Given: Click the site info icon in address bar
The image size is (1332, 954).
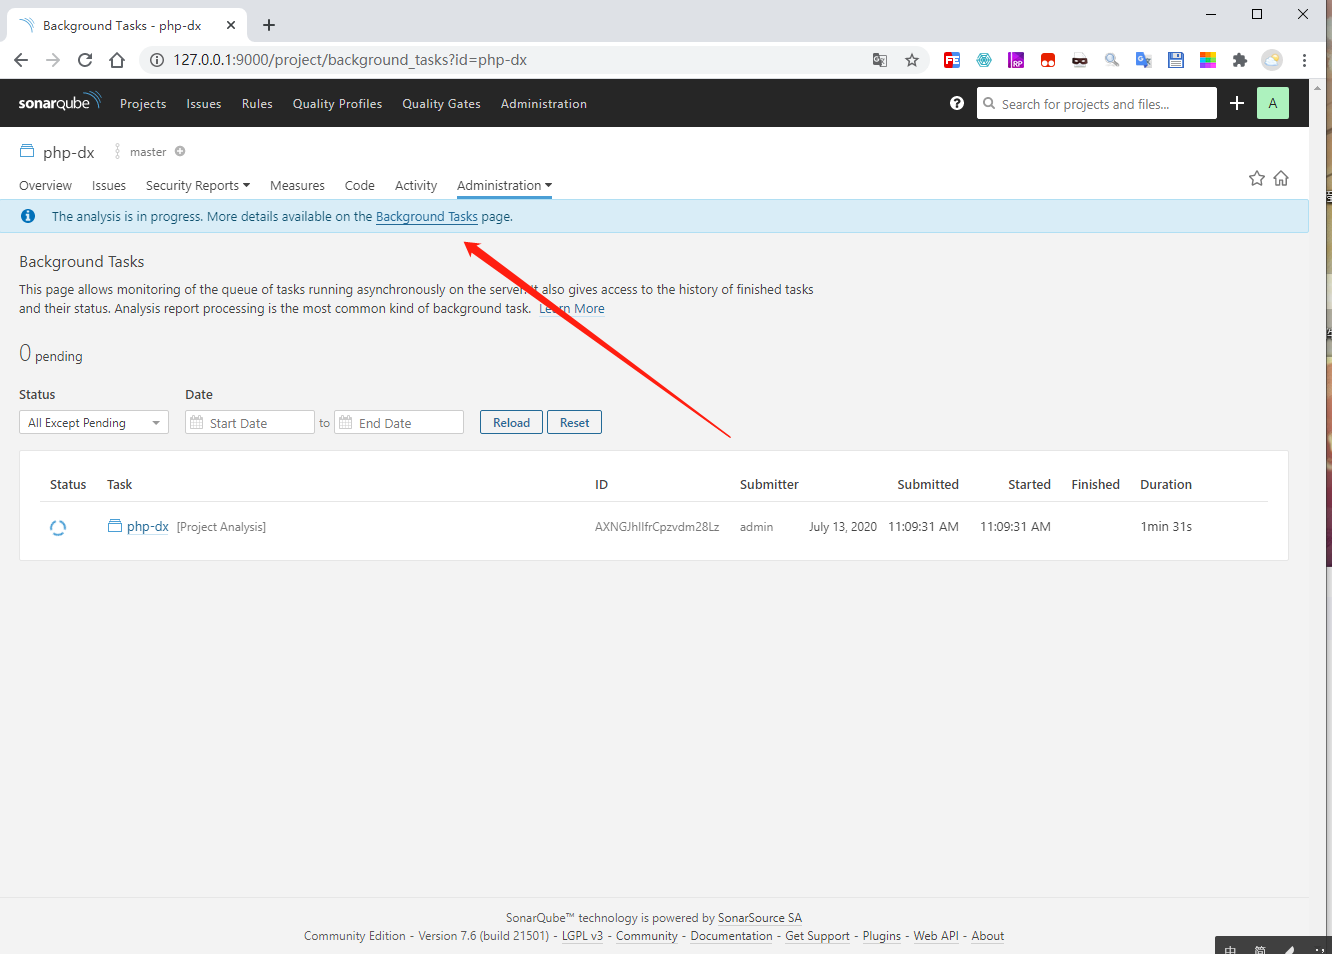Looking at the screenshot, I should [x=157, y=60].
